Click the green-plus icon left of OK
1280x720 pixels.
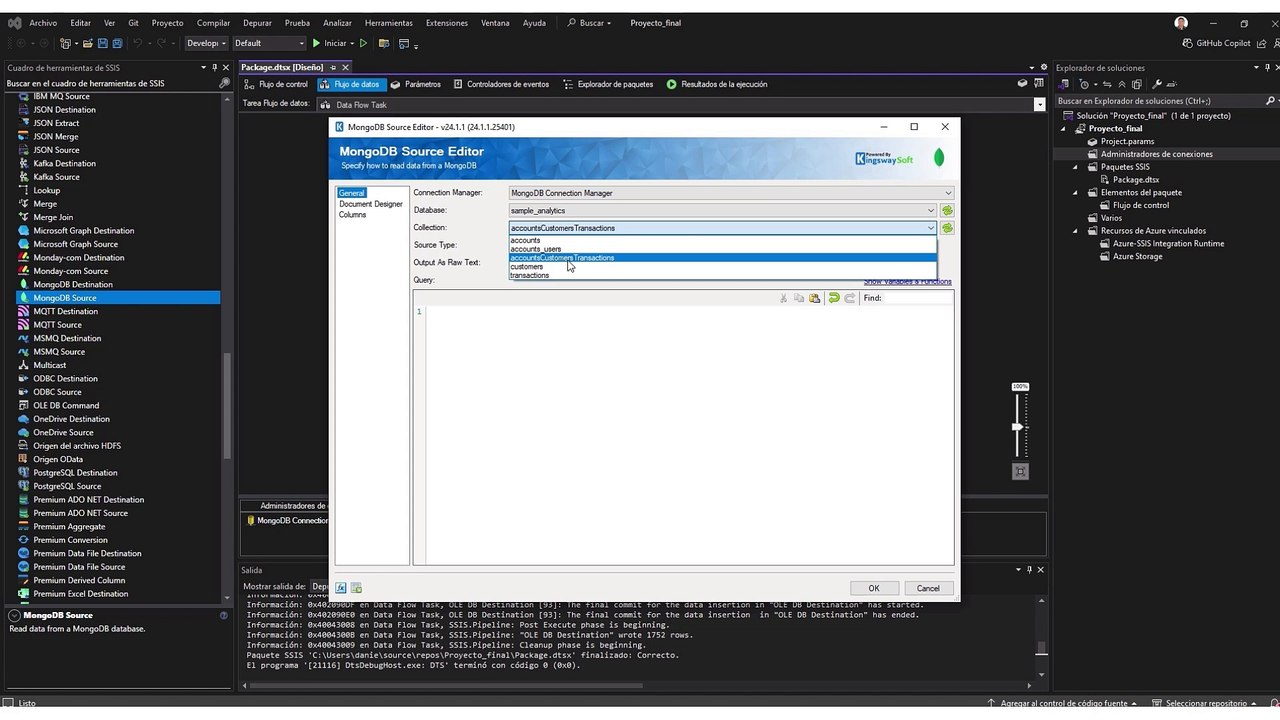click(356, 588)
